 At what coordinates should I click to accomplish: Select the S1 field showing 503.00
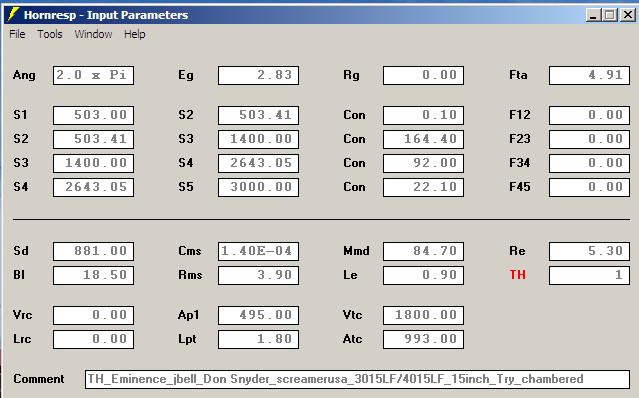pos(93,115)
